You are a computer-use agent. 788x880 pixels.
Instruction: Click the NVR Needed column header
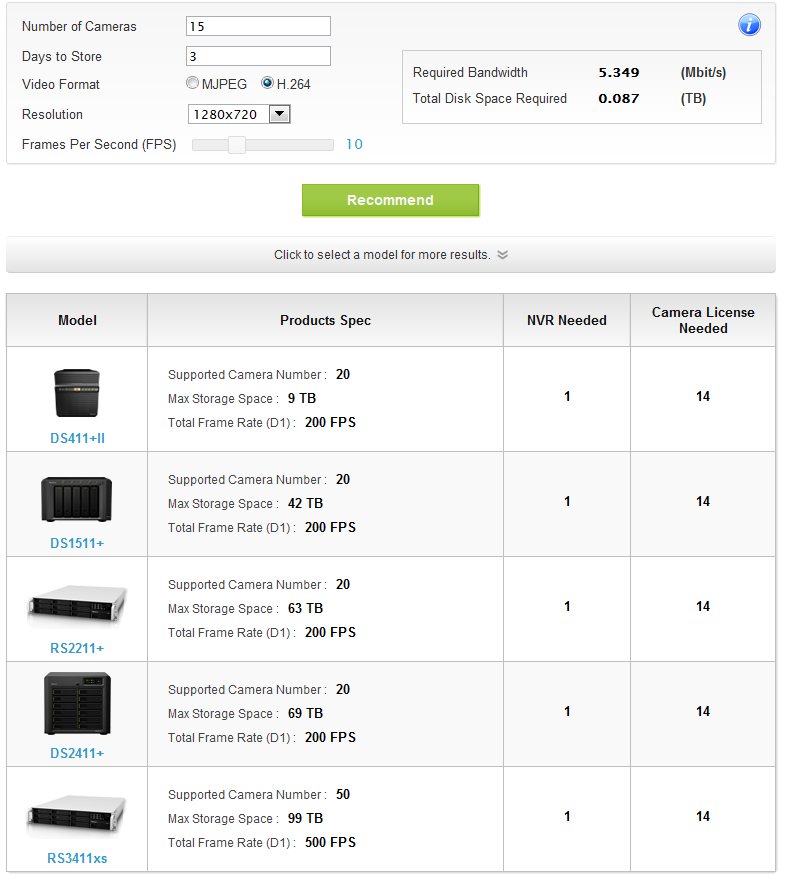click(567, 320)
